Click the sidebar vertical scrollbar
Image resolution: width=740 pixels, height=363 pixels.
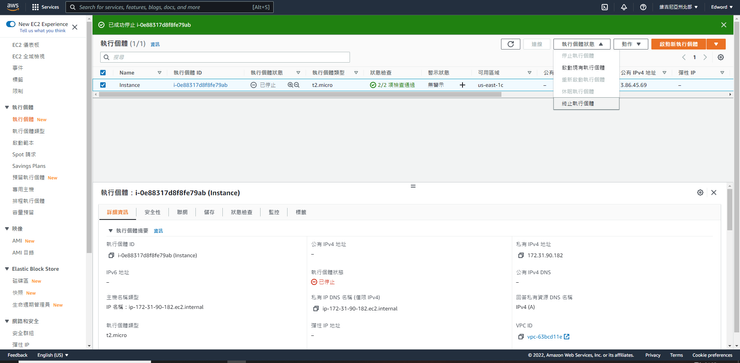click(x=89, y=137)
